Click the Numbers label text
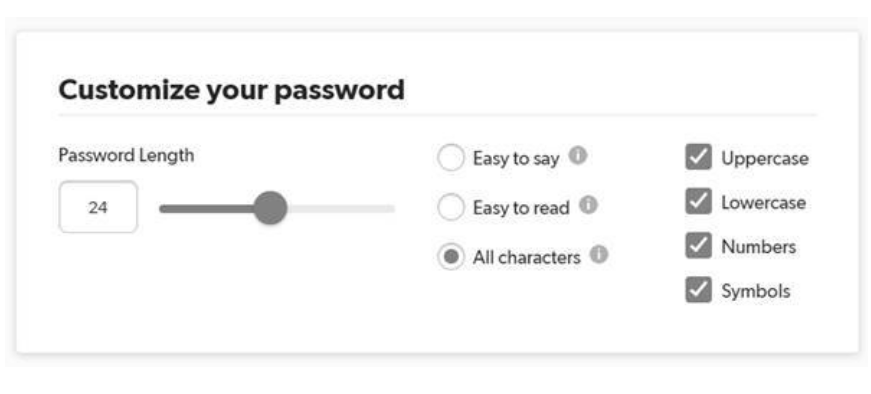 tap(758, 247)
